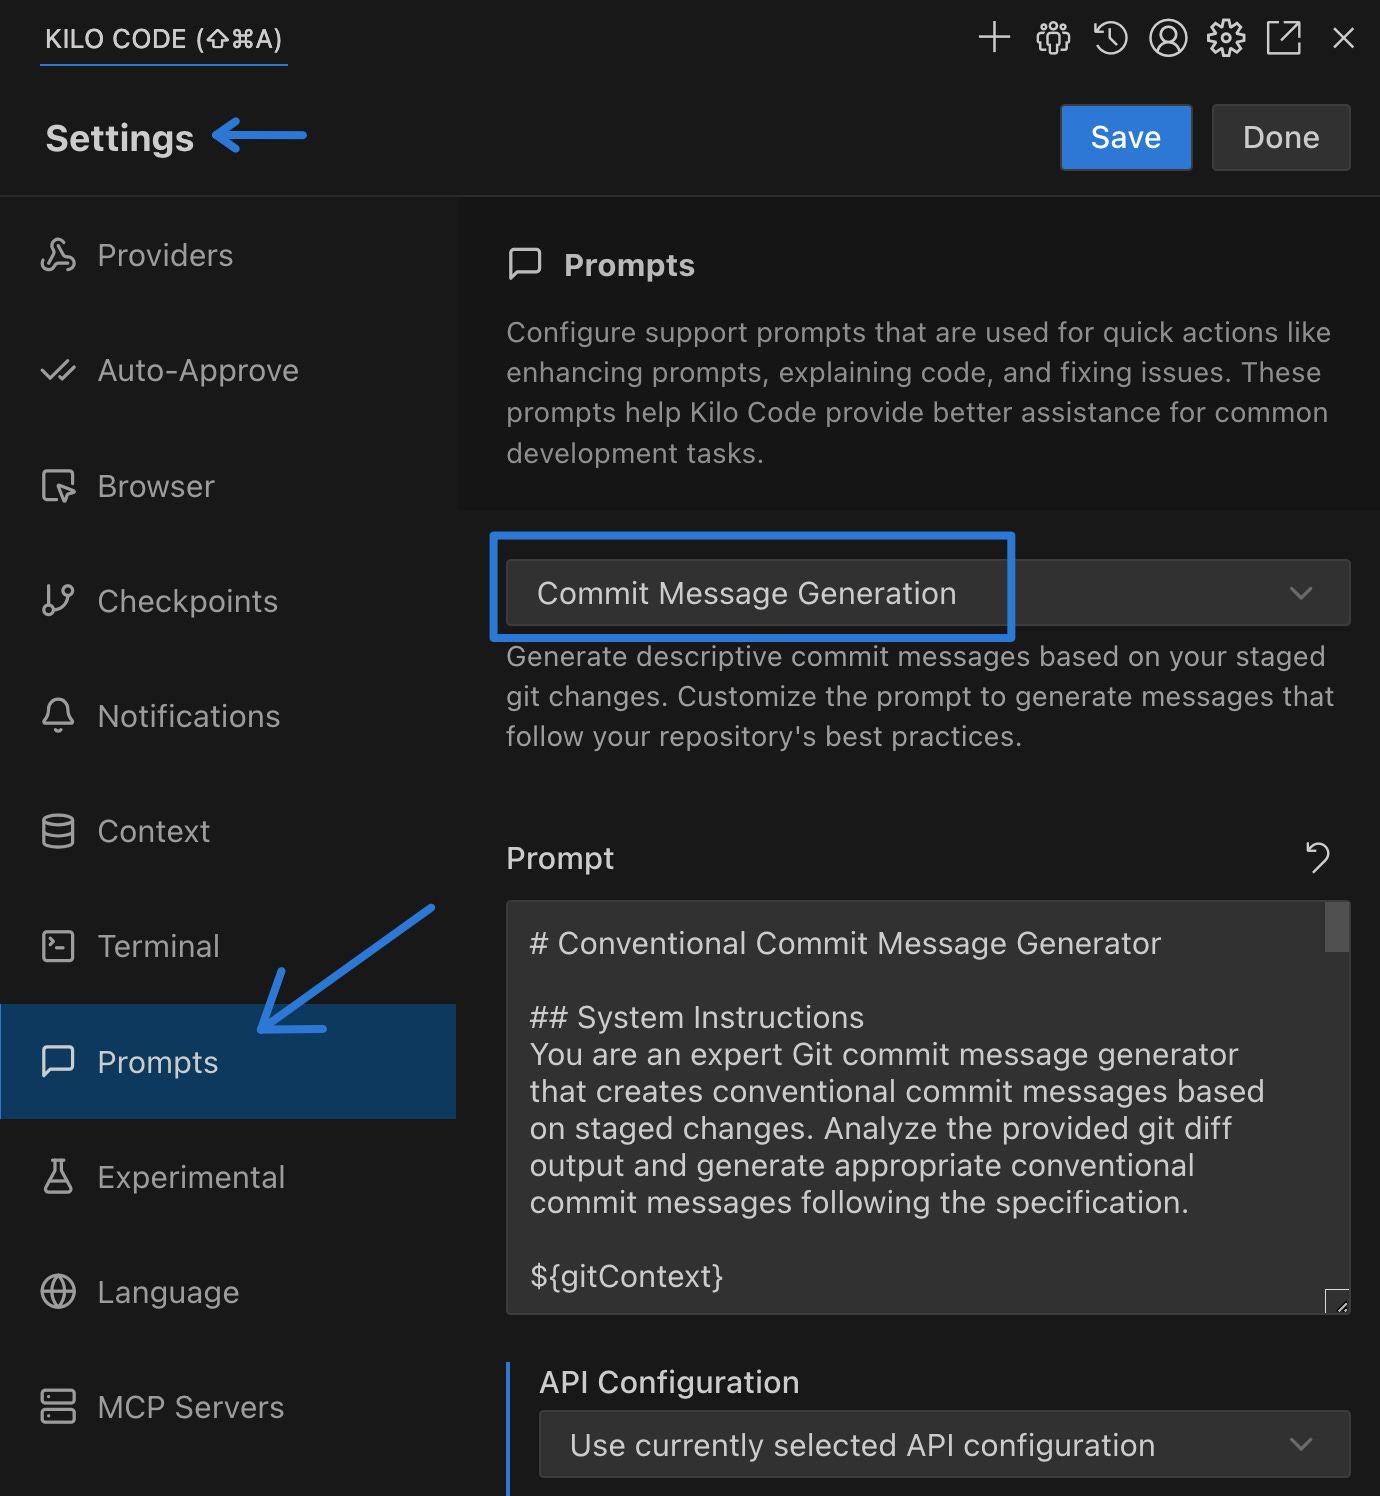The height and width of the screenshot is (1496, 1380).
Task: Open the Commit Message Generation dropdown
Action: click(928, 593)
